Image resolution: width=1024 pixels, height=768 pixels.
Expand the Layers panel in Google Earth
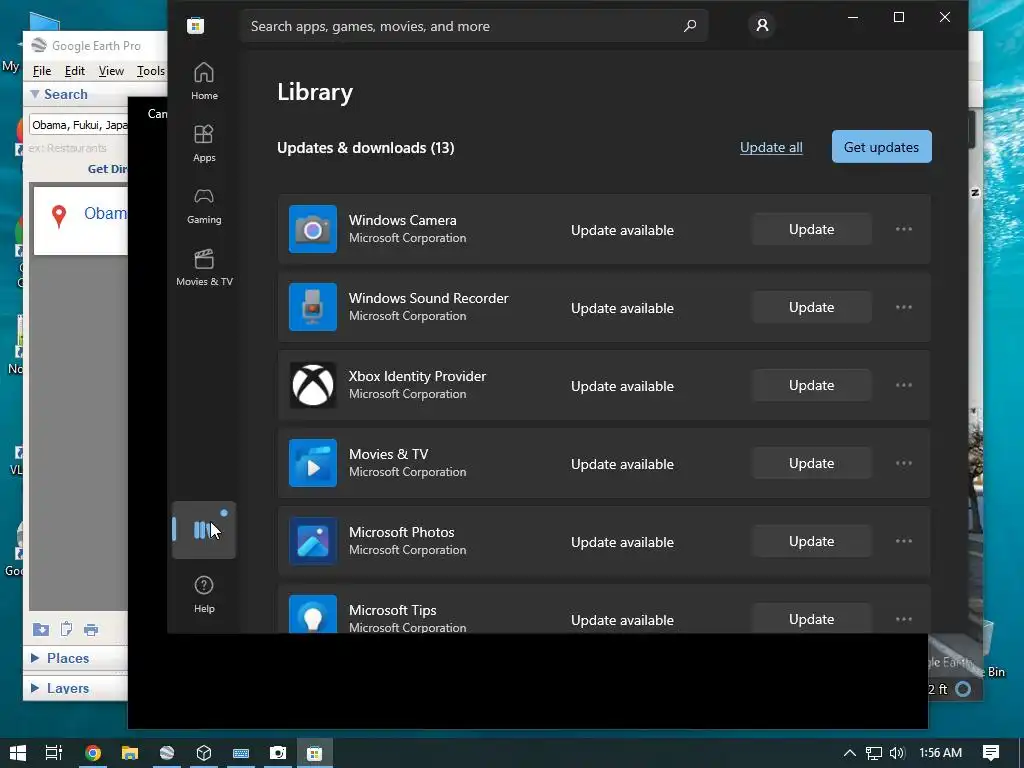35,688
